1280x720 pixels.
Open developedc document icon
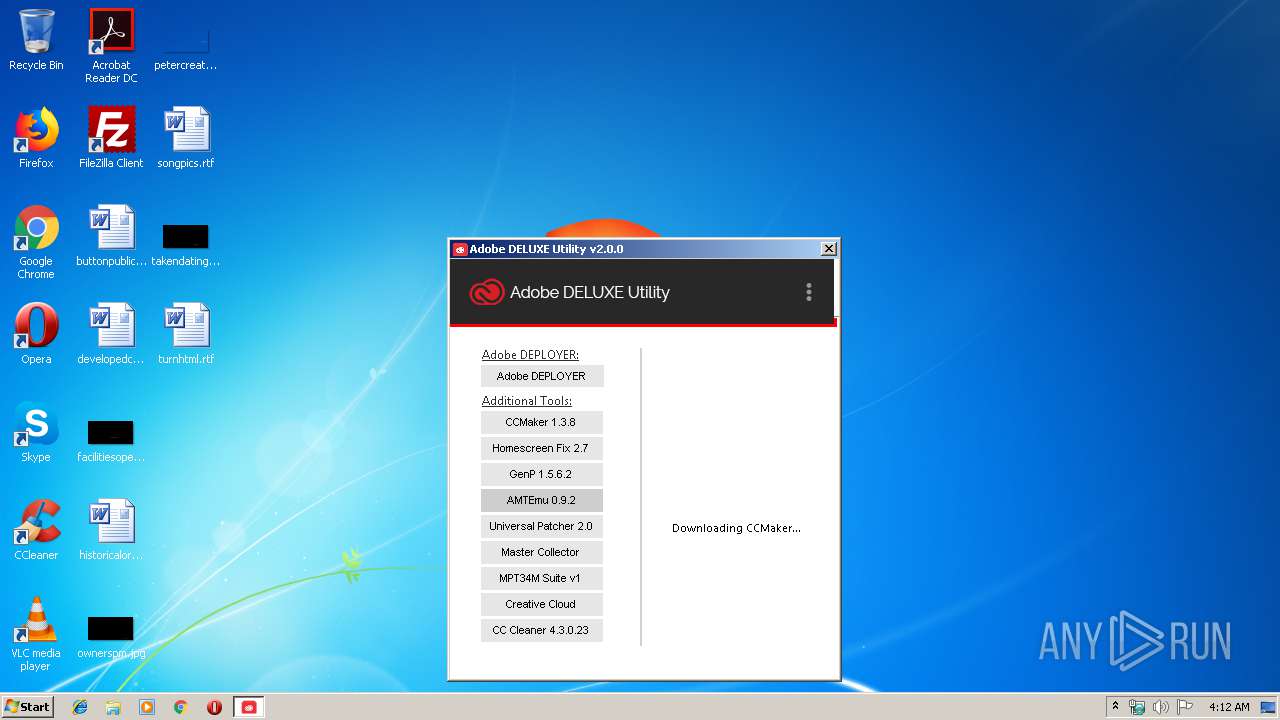point(111,334)
